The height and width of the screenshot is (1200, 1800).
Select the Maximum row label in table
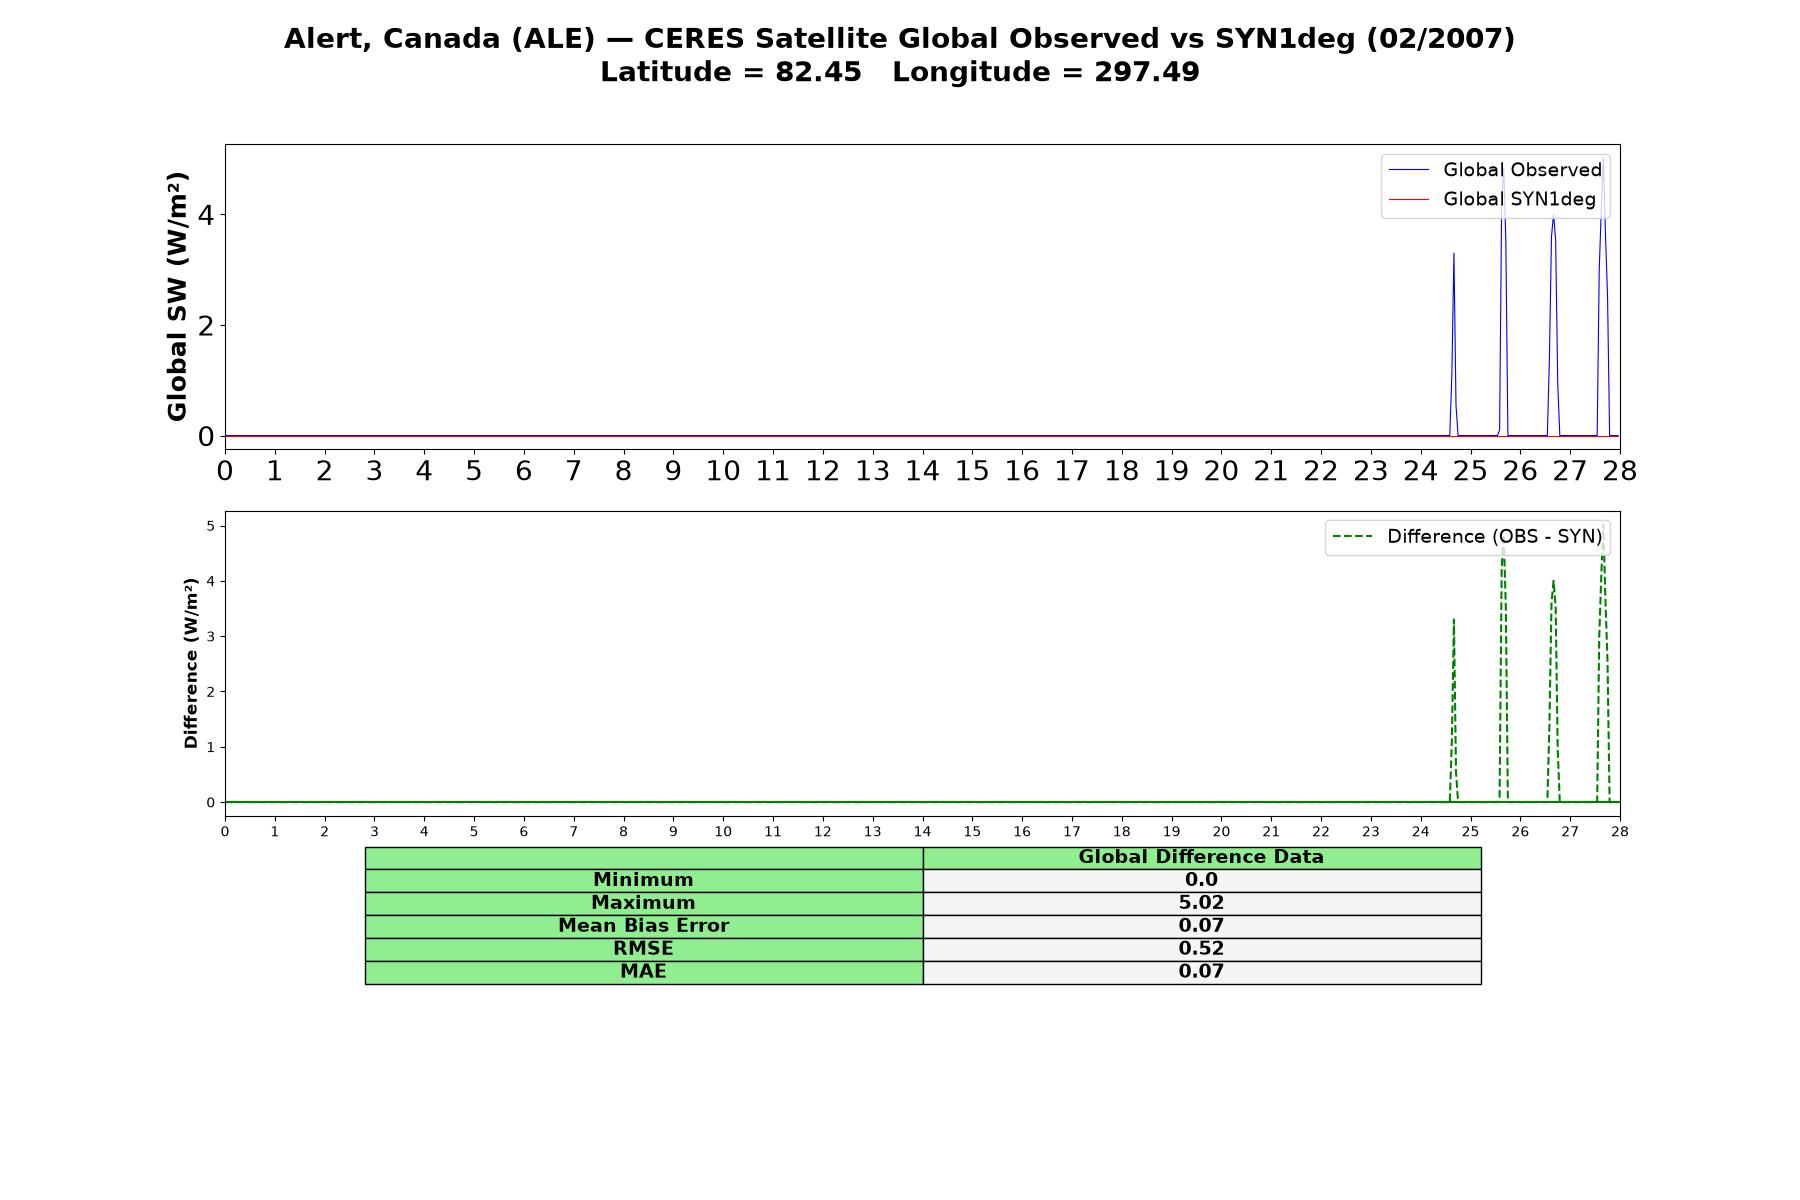(643, 903)
